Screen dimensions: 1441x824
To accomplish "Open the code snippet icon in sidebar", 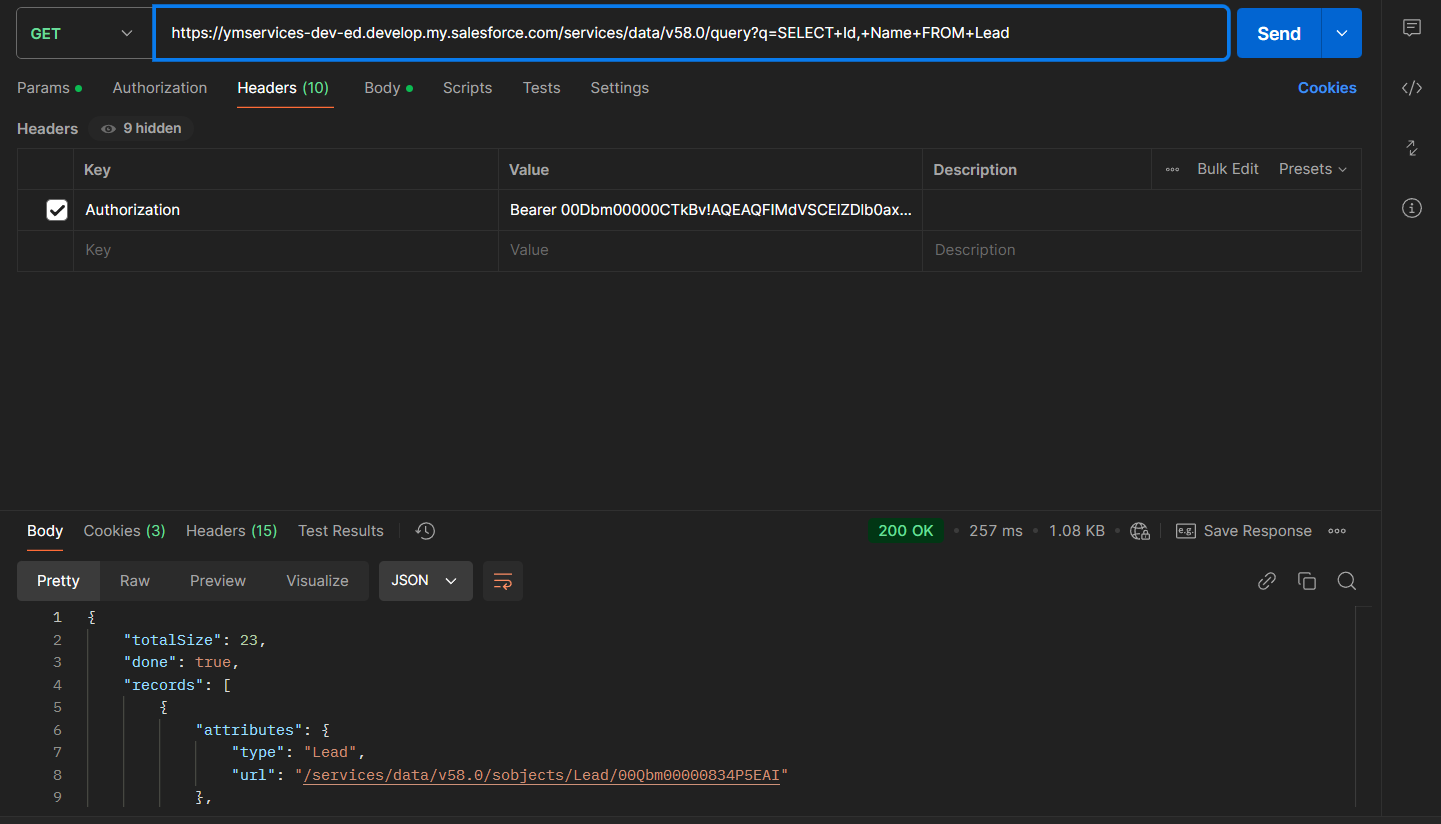I will (x=1411, y=88).
